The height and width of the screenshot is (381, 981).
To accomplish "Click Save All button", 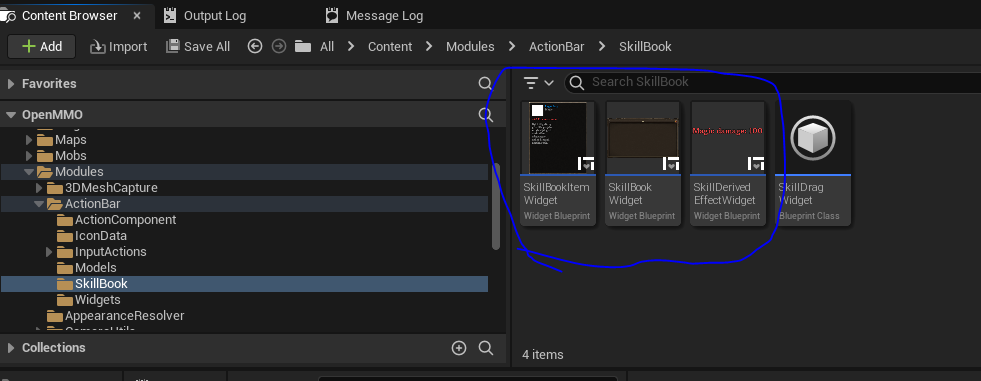I will tap(198, 46).
